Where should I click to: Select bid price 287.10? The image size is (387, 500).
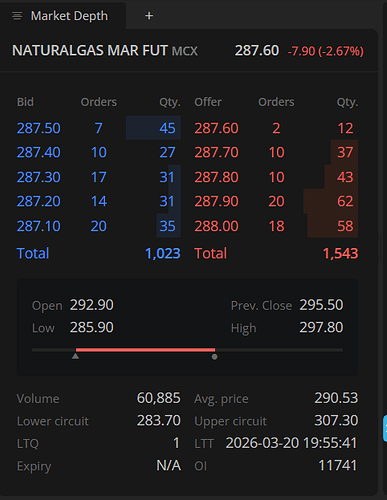tap(39, 226)
